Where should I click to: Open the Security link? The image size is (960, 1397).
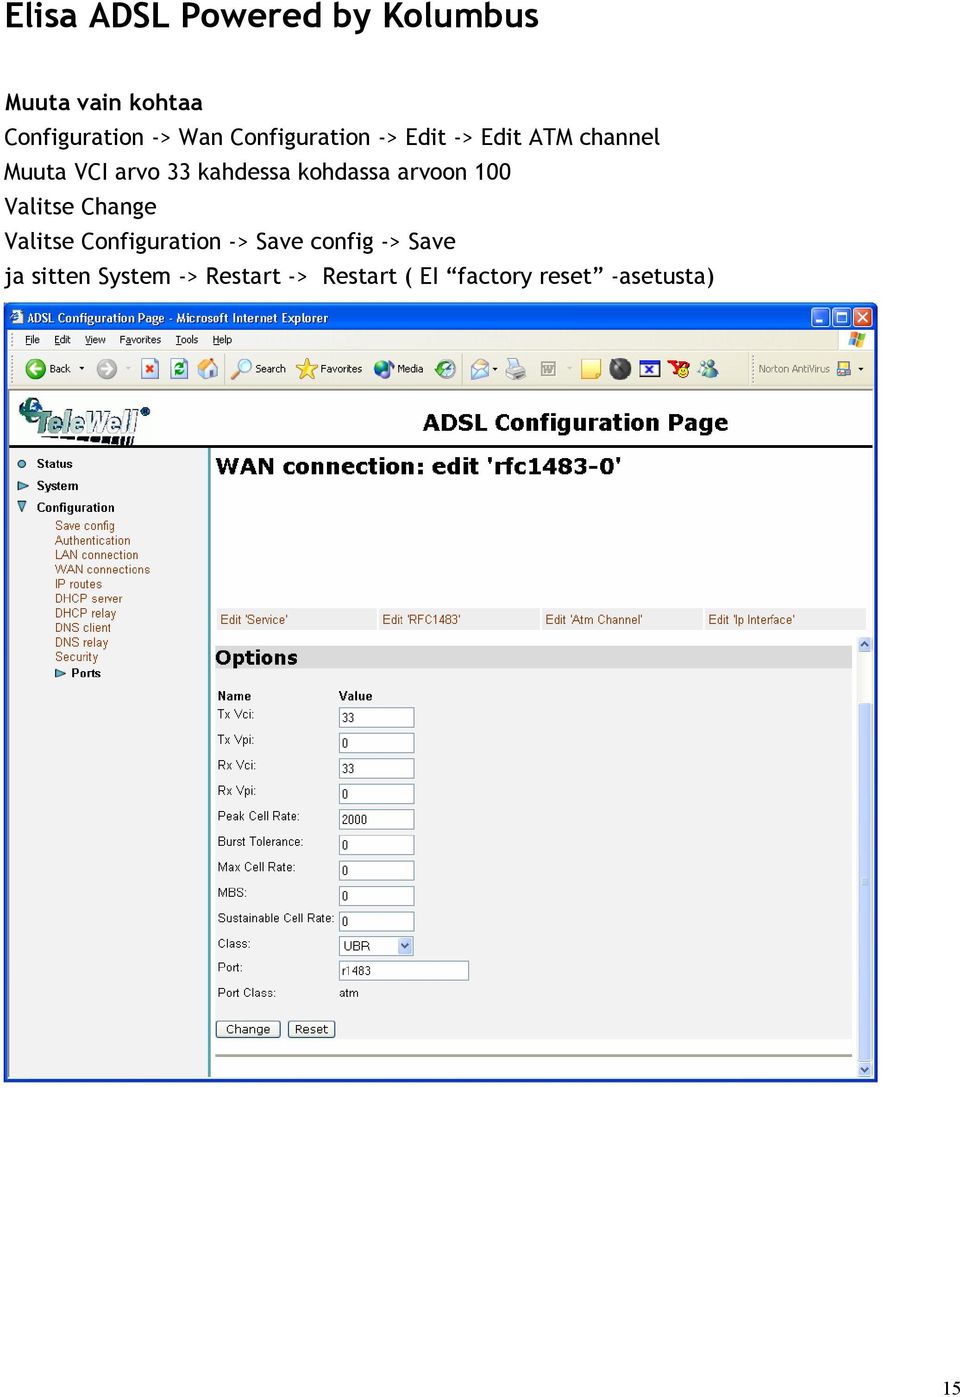tap(76, 657)
